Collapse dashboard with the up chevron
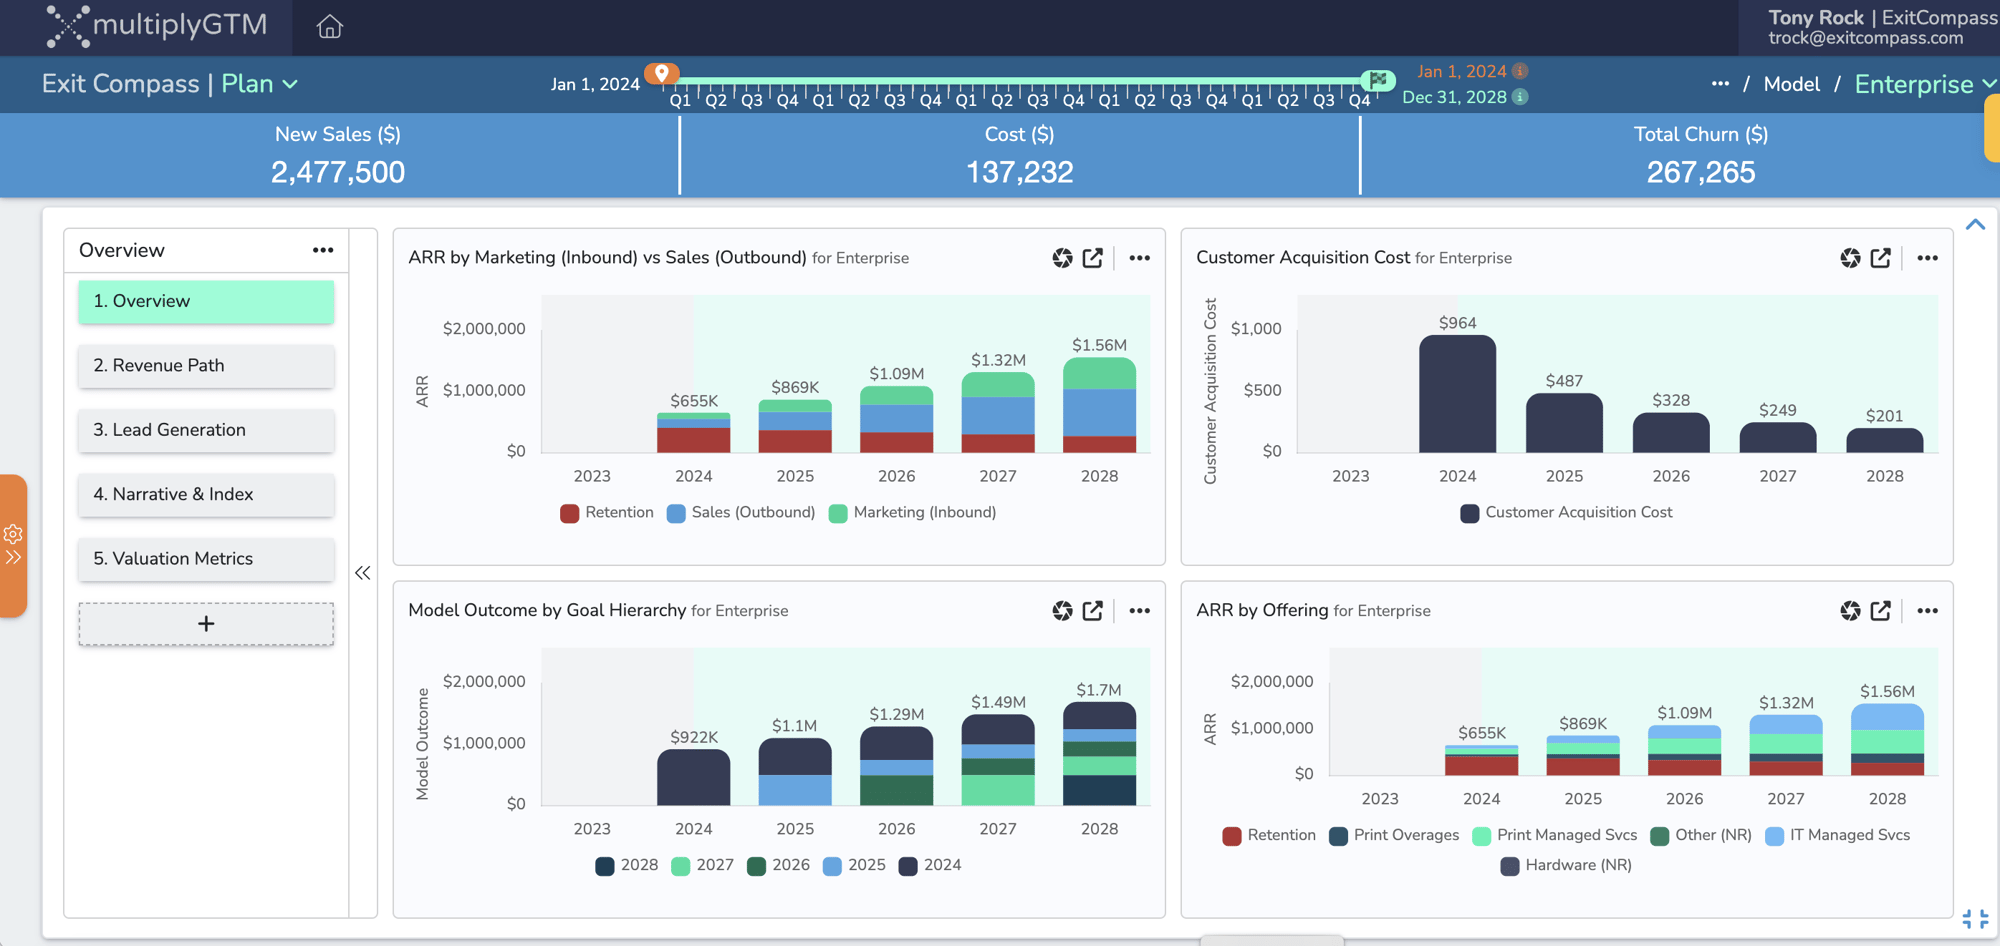2000x946 pixels. [1975, 224]
